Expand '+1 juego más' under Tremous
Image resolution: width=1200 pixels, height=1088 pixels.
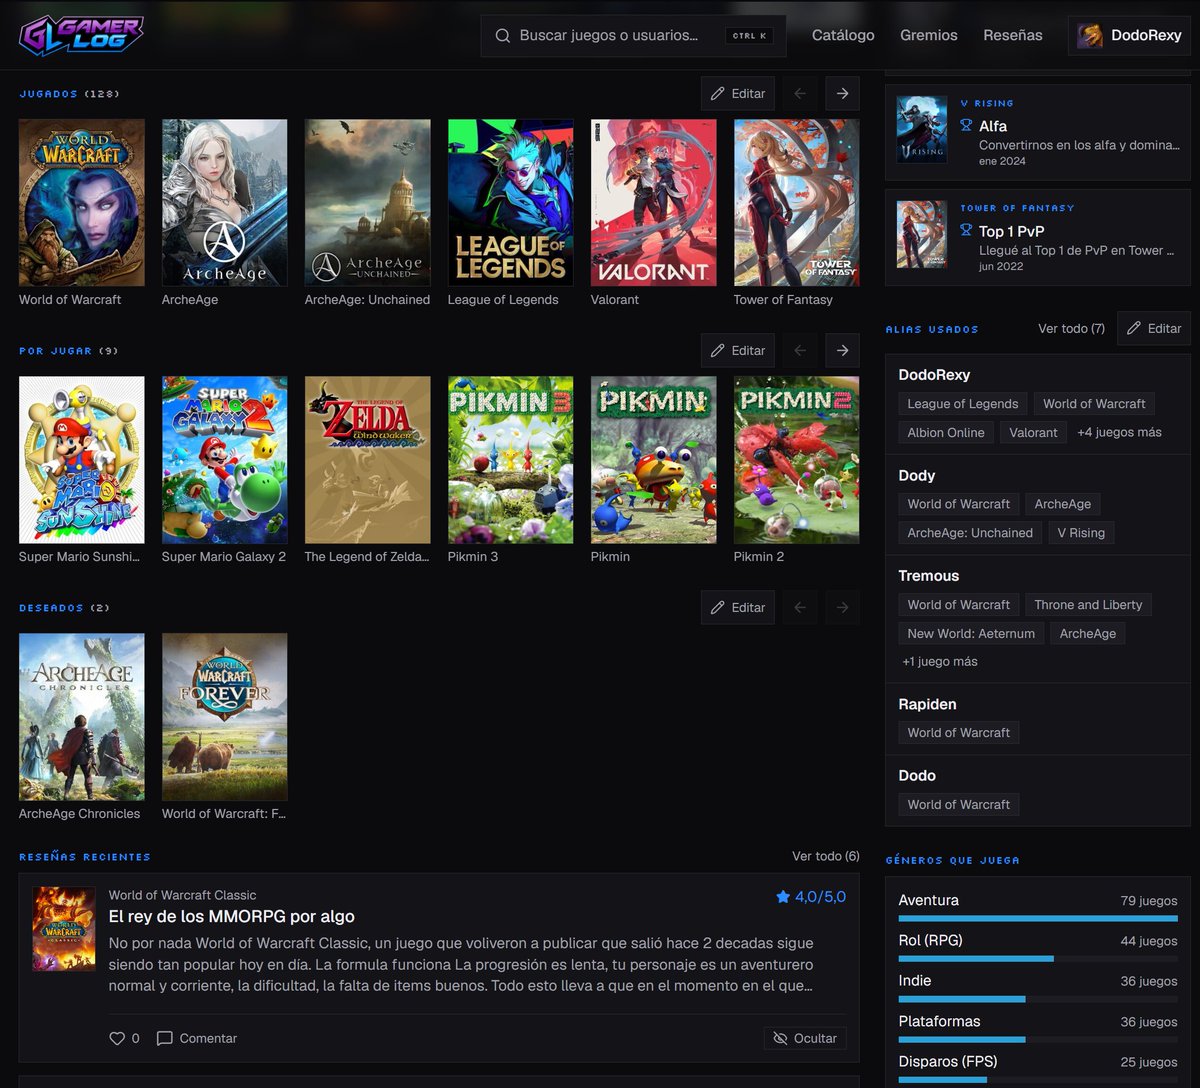(940, 661)
